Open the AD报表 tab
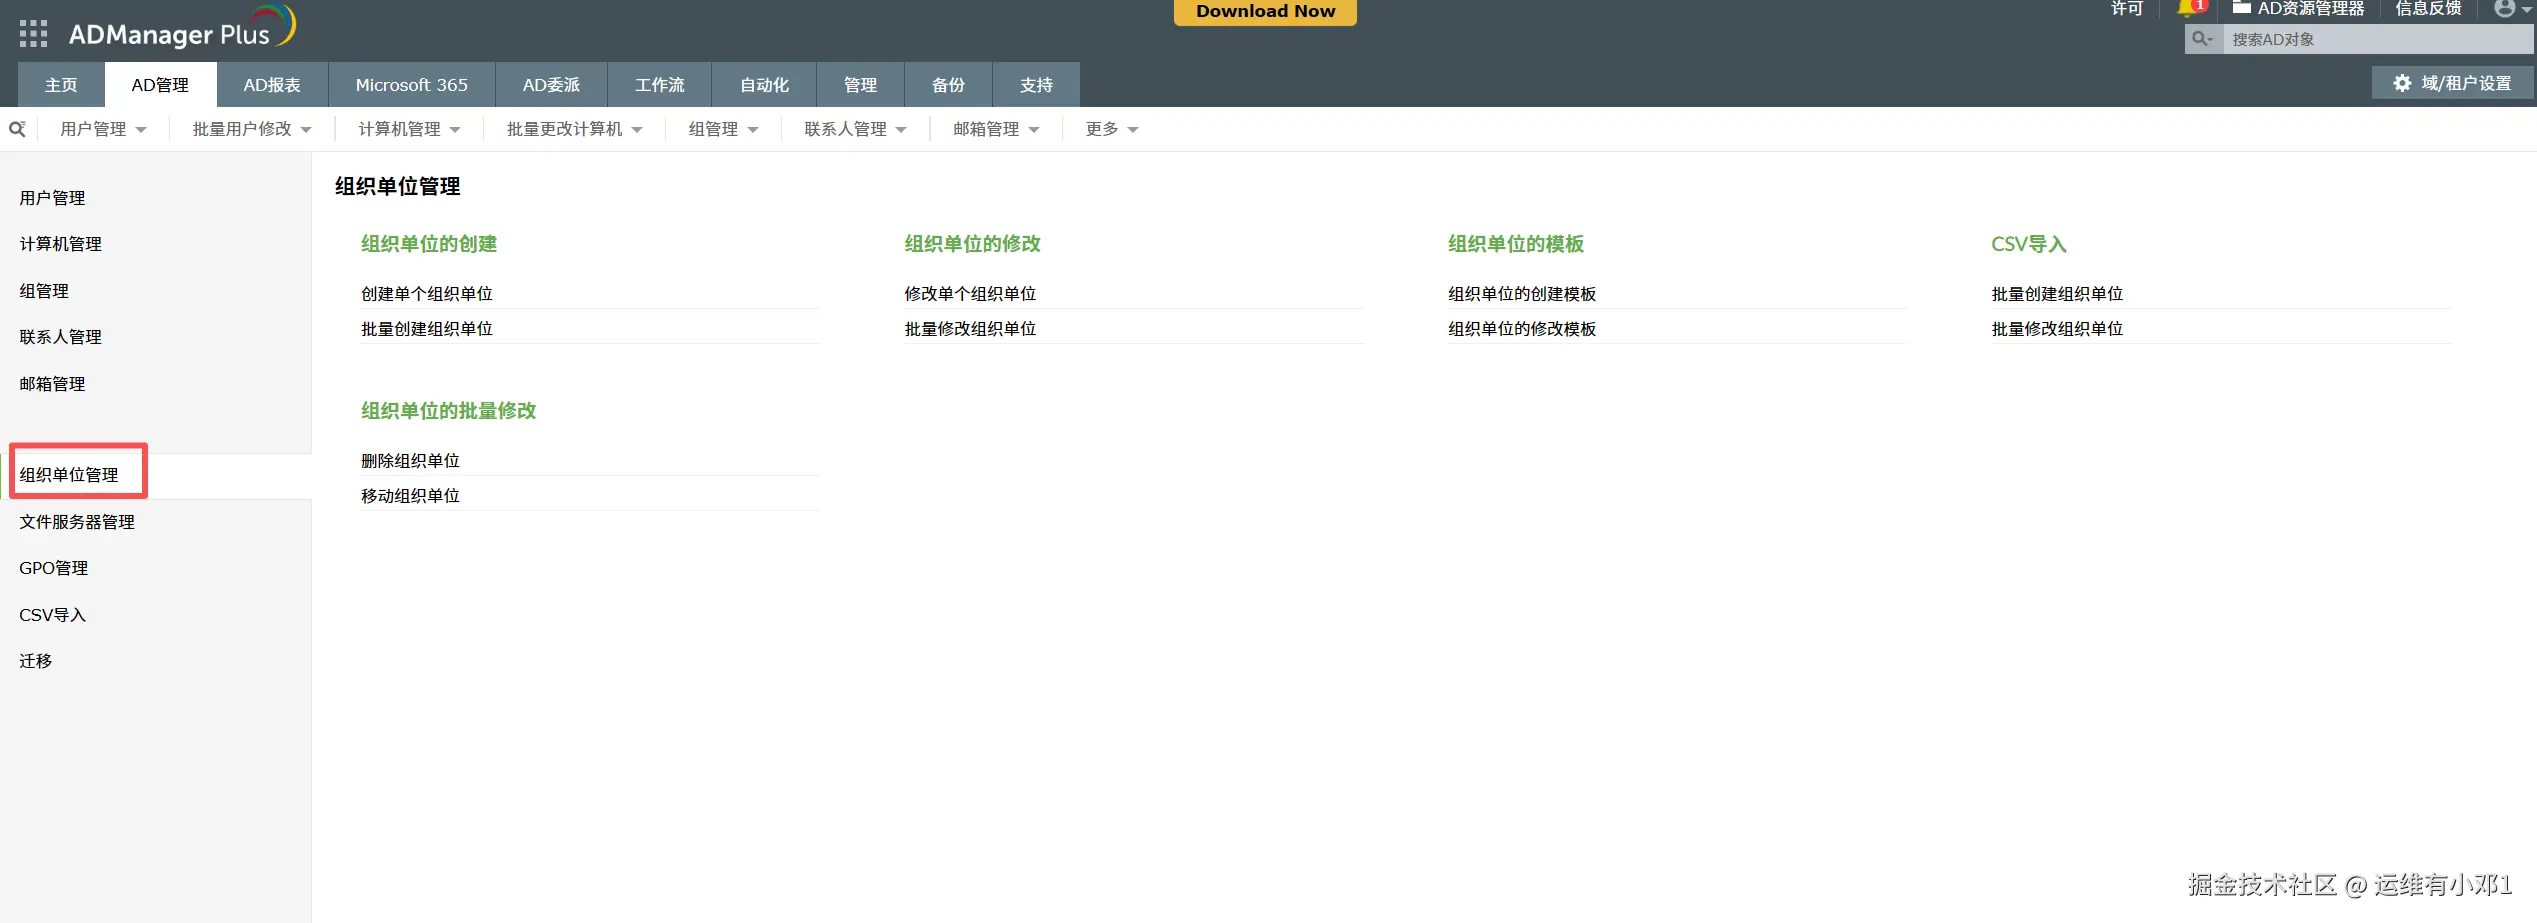Viewport: 2537px width, 923px height. (x=272, y=85)
